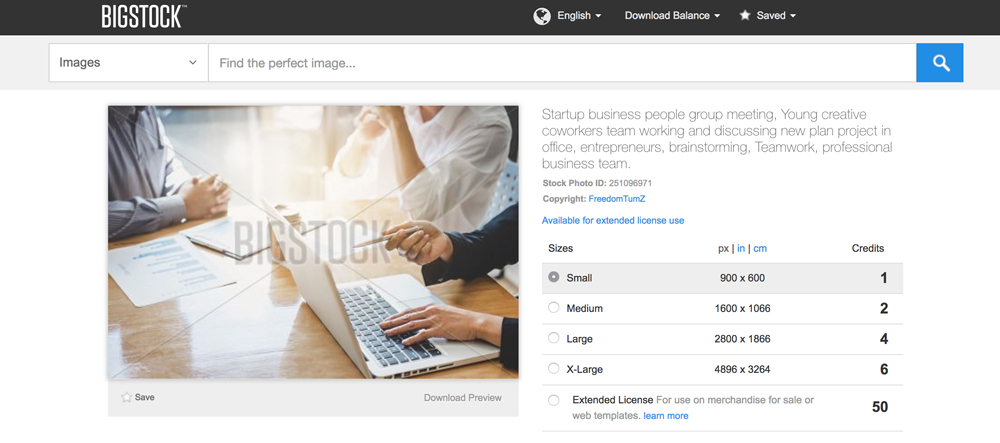Click the 50 credits value

[x=879, y=407]
